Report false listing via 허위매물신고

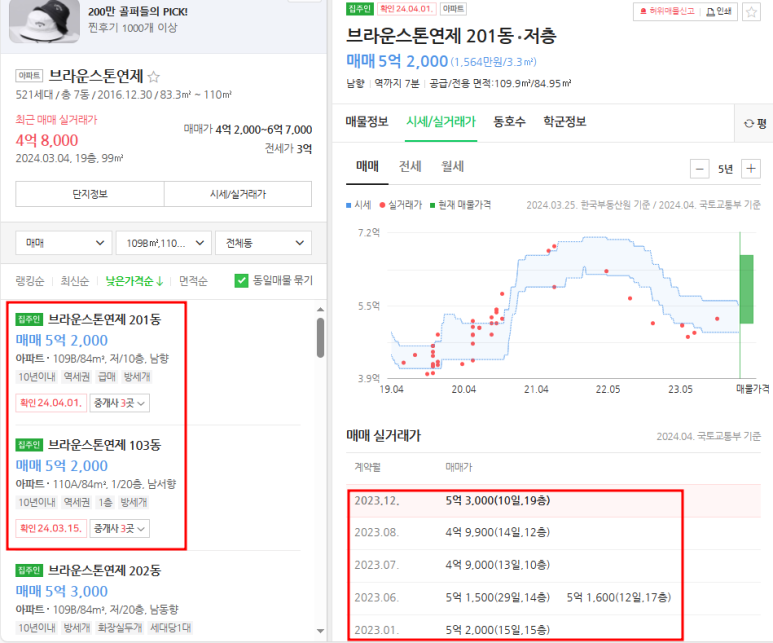click(667, 11)
